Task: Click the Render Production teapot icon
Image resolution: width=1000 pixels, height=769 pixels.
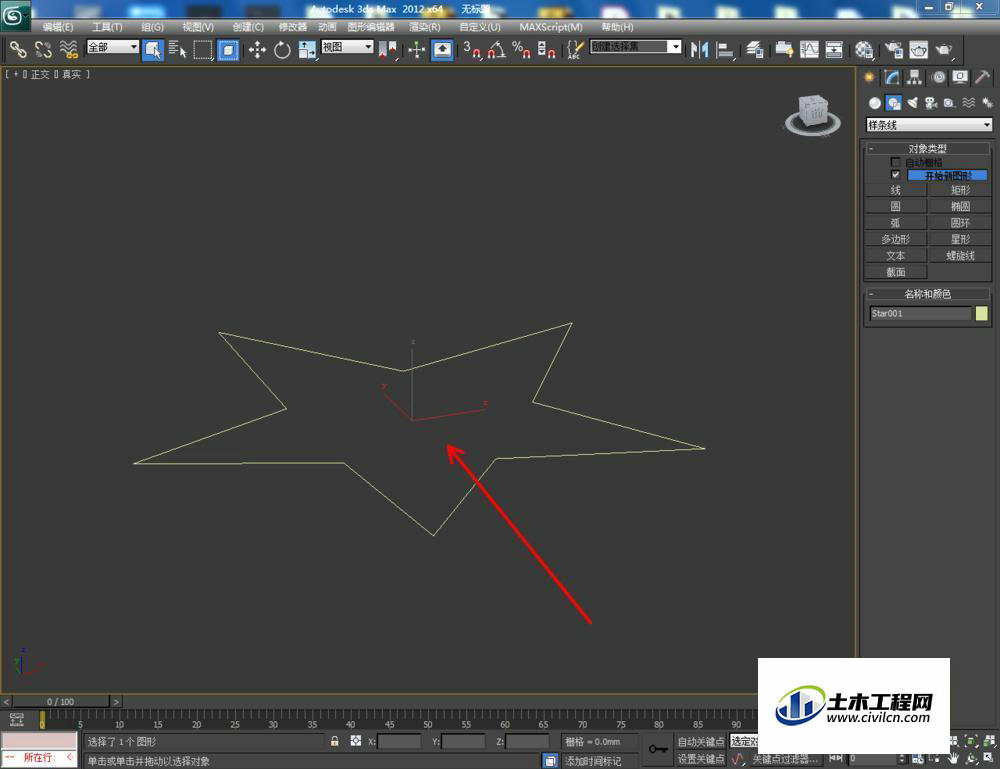Action: (x=944, y=50)
